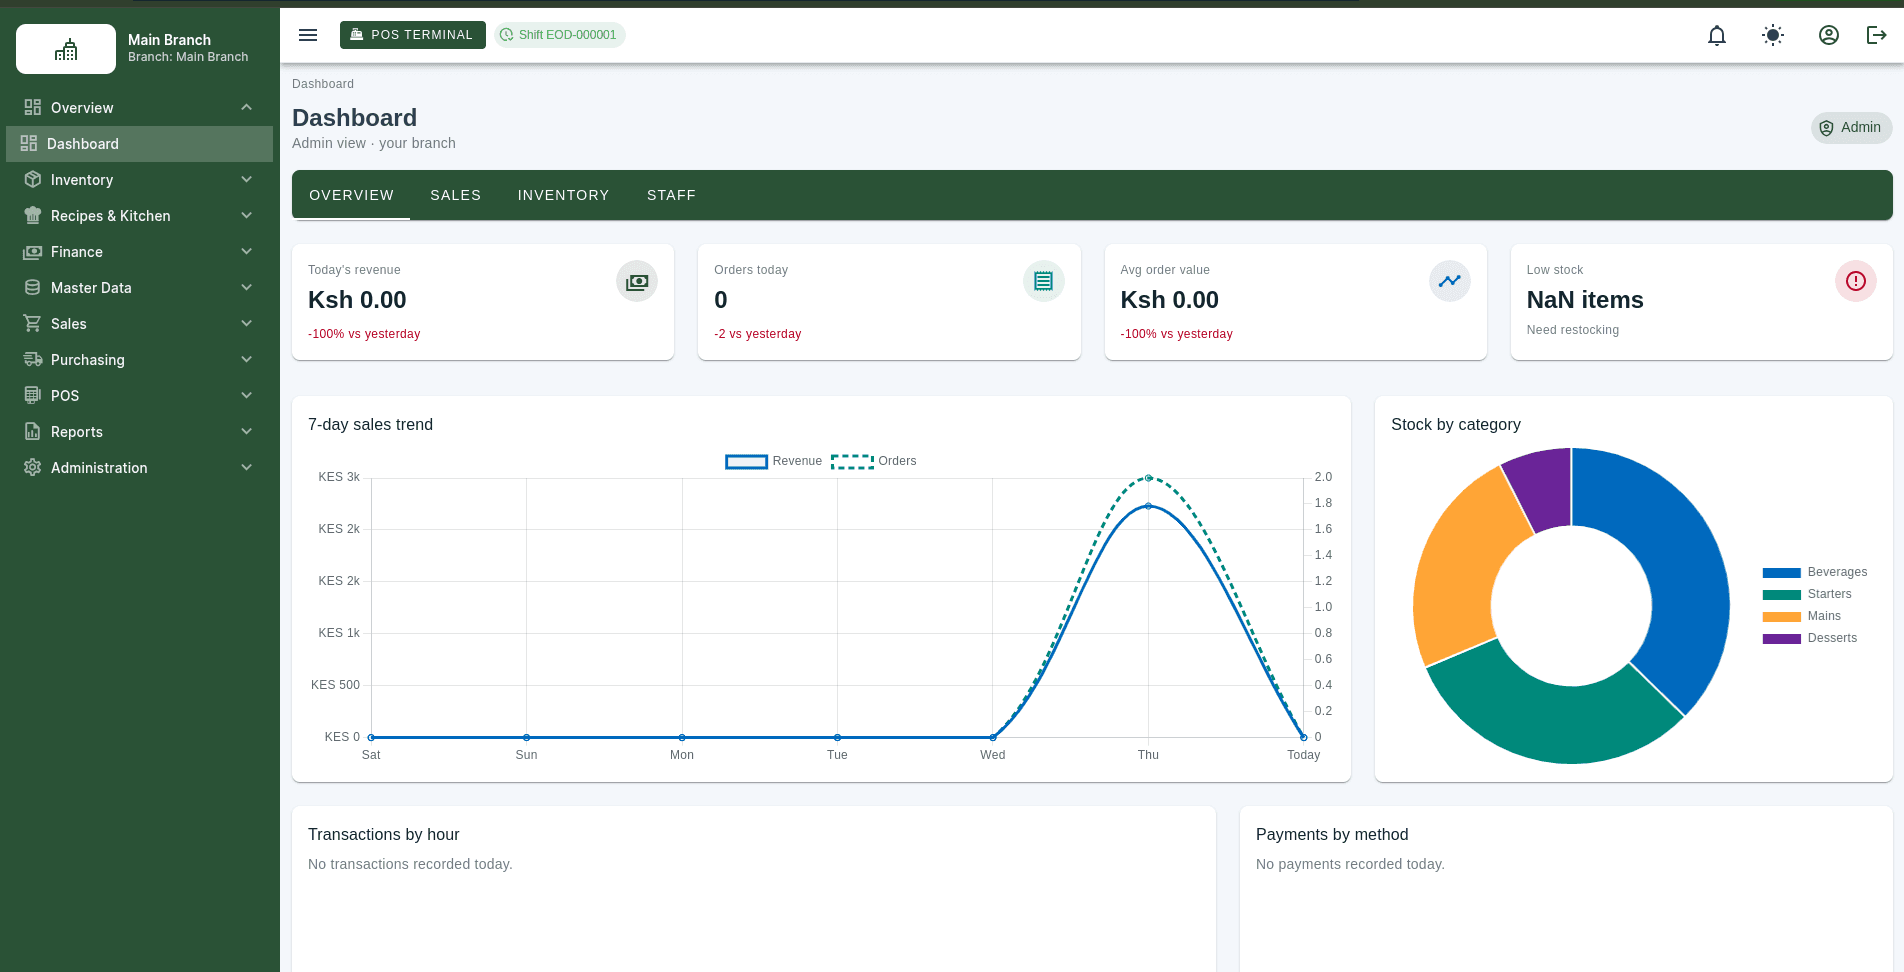
Task: Click the Finance money icon in sidebar
Action: [x=33, y=252]
